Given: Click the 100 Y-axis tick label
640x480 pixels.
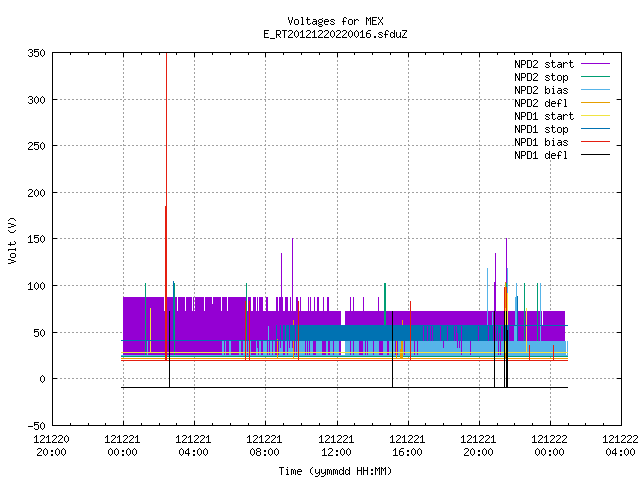Looking at the screenshot, I should (36, 286).
